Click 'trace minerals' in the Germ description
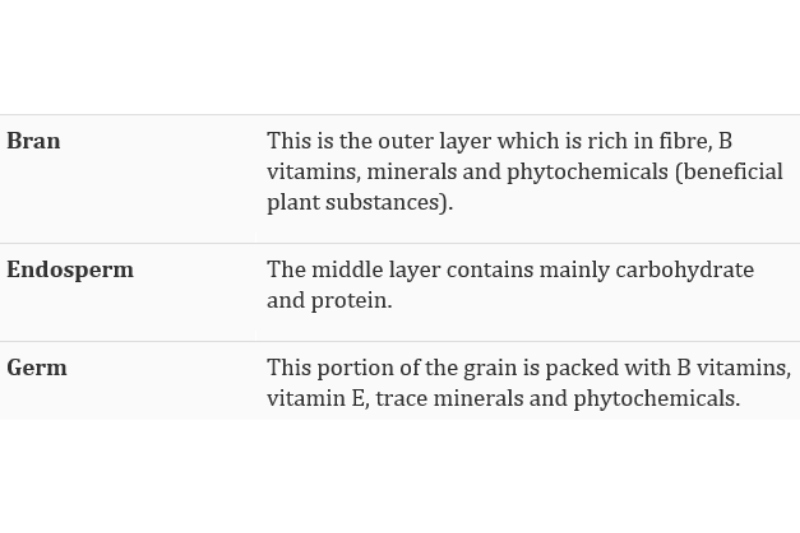Image resolution: width=800 pixels, height=533 pixels. pyautogui.click(x=446, y=397)
